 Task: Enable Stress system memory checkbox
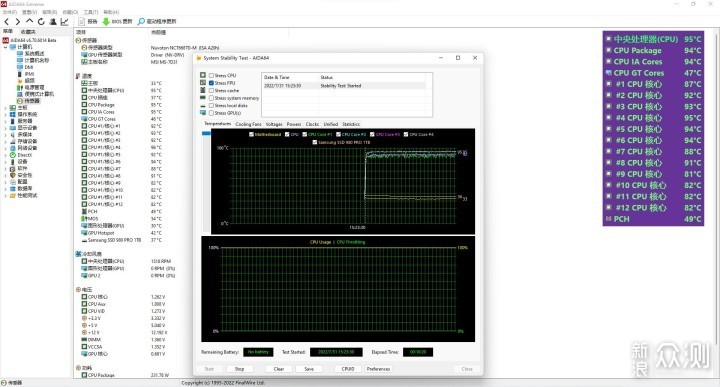coord(211,98)
